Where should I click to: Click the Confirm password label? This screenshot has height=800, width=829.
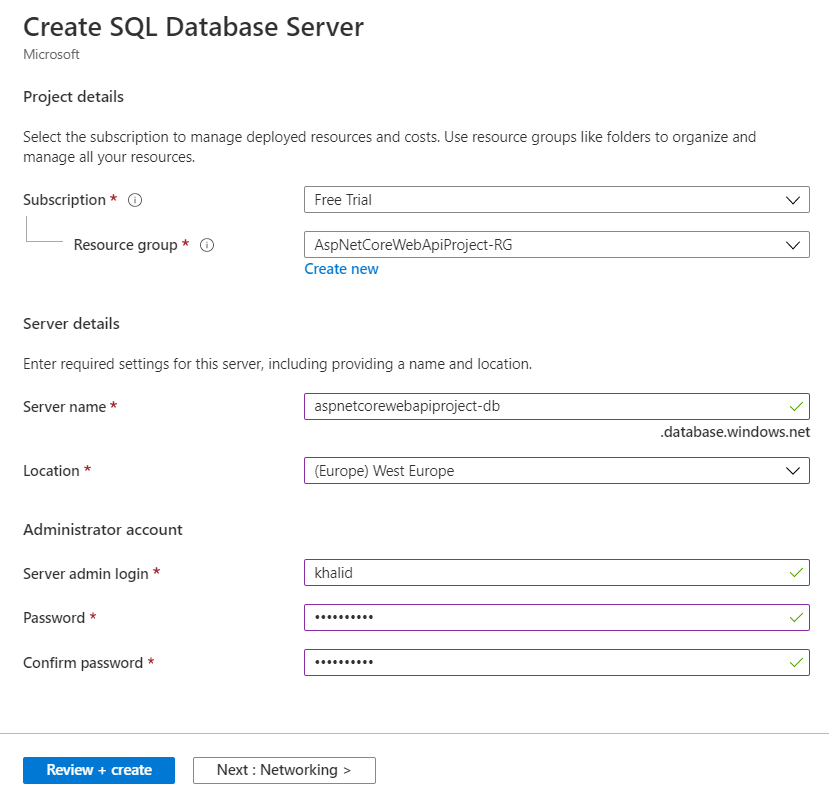(x=83, y=663)
